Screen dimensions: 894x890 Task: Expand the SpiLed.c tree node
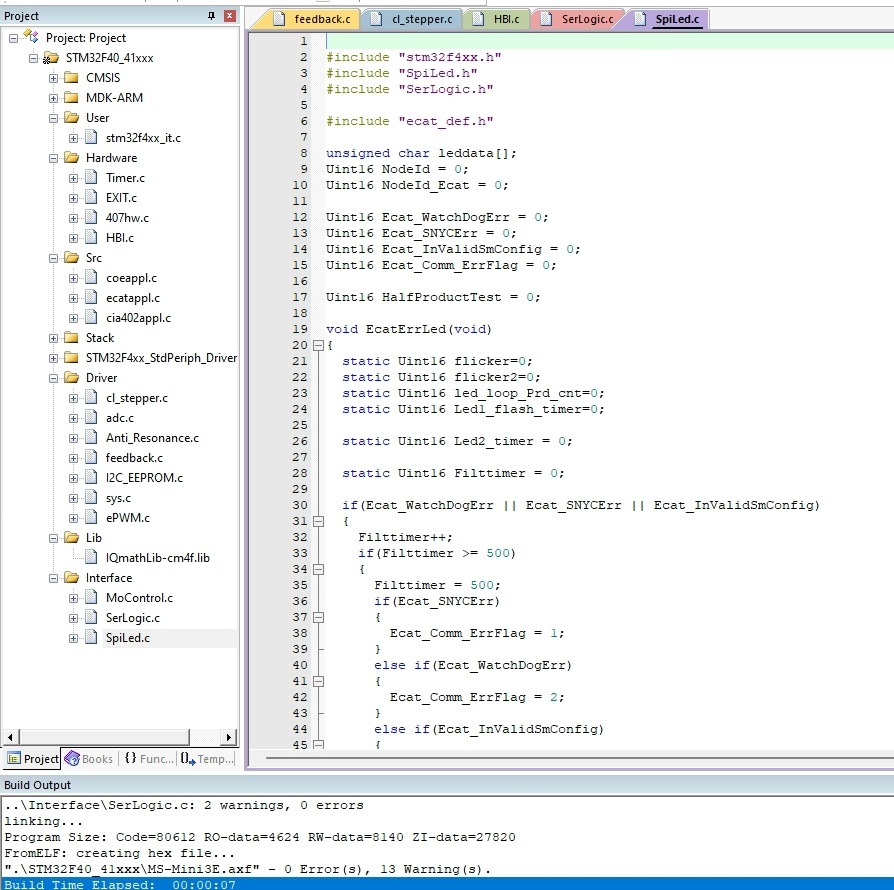click(73, 638)
